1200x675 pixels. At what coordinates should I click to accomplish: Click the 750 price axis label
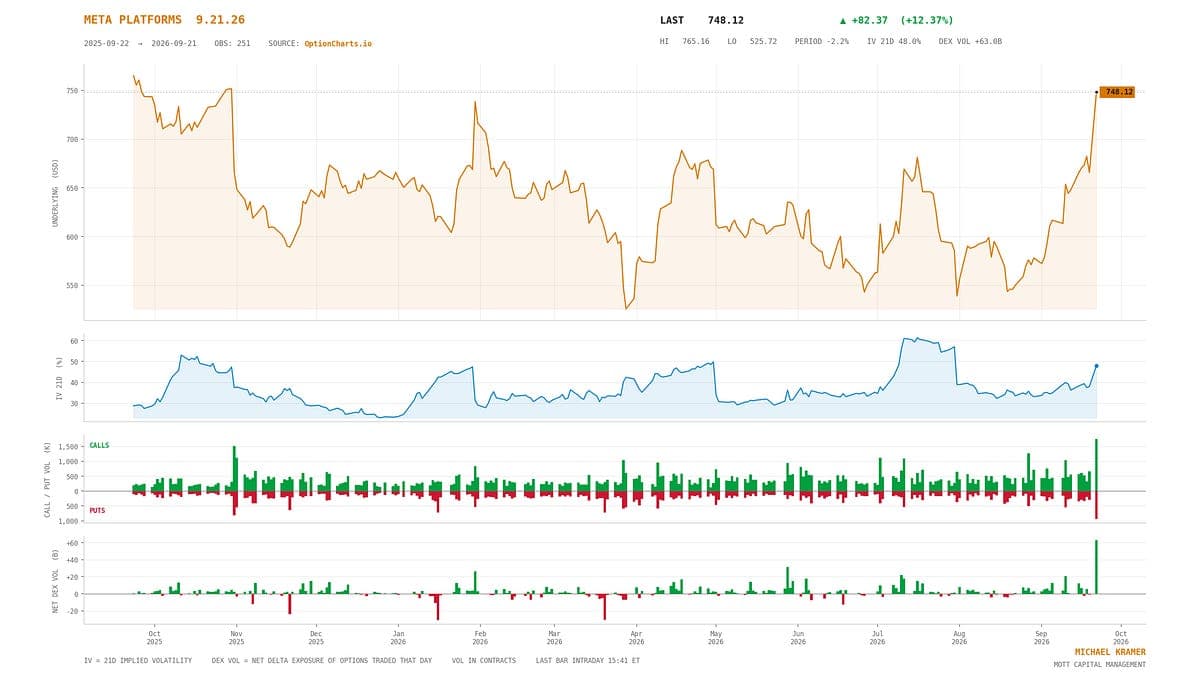[71, 91]
